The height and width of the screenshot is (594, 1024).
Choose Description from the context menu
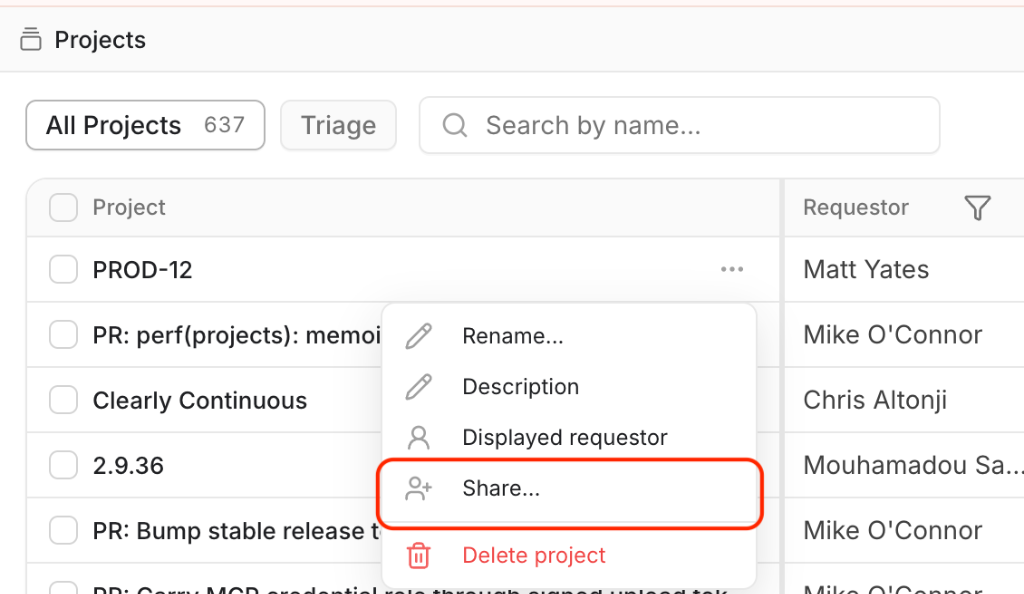[569, 386]
